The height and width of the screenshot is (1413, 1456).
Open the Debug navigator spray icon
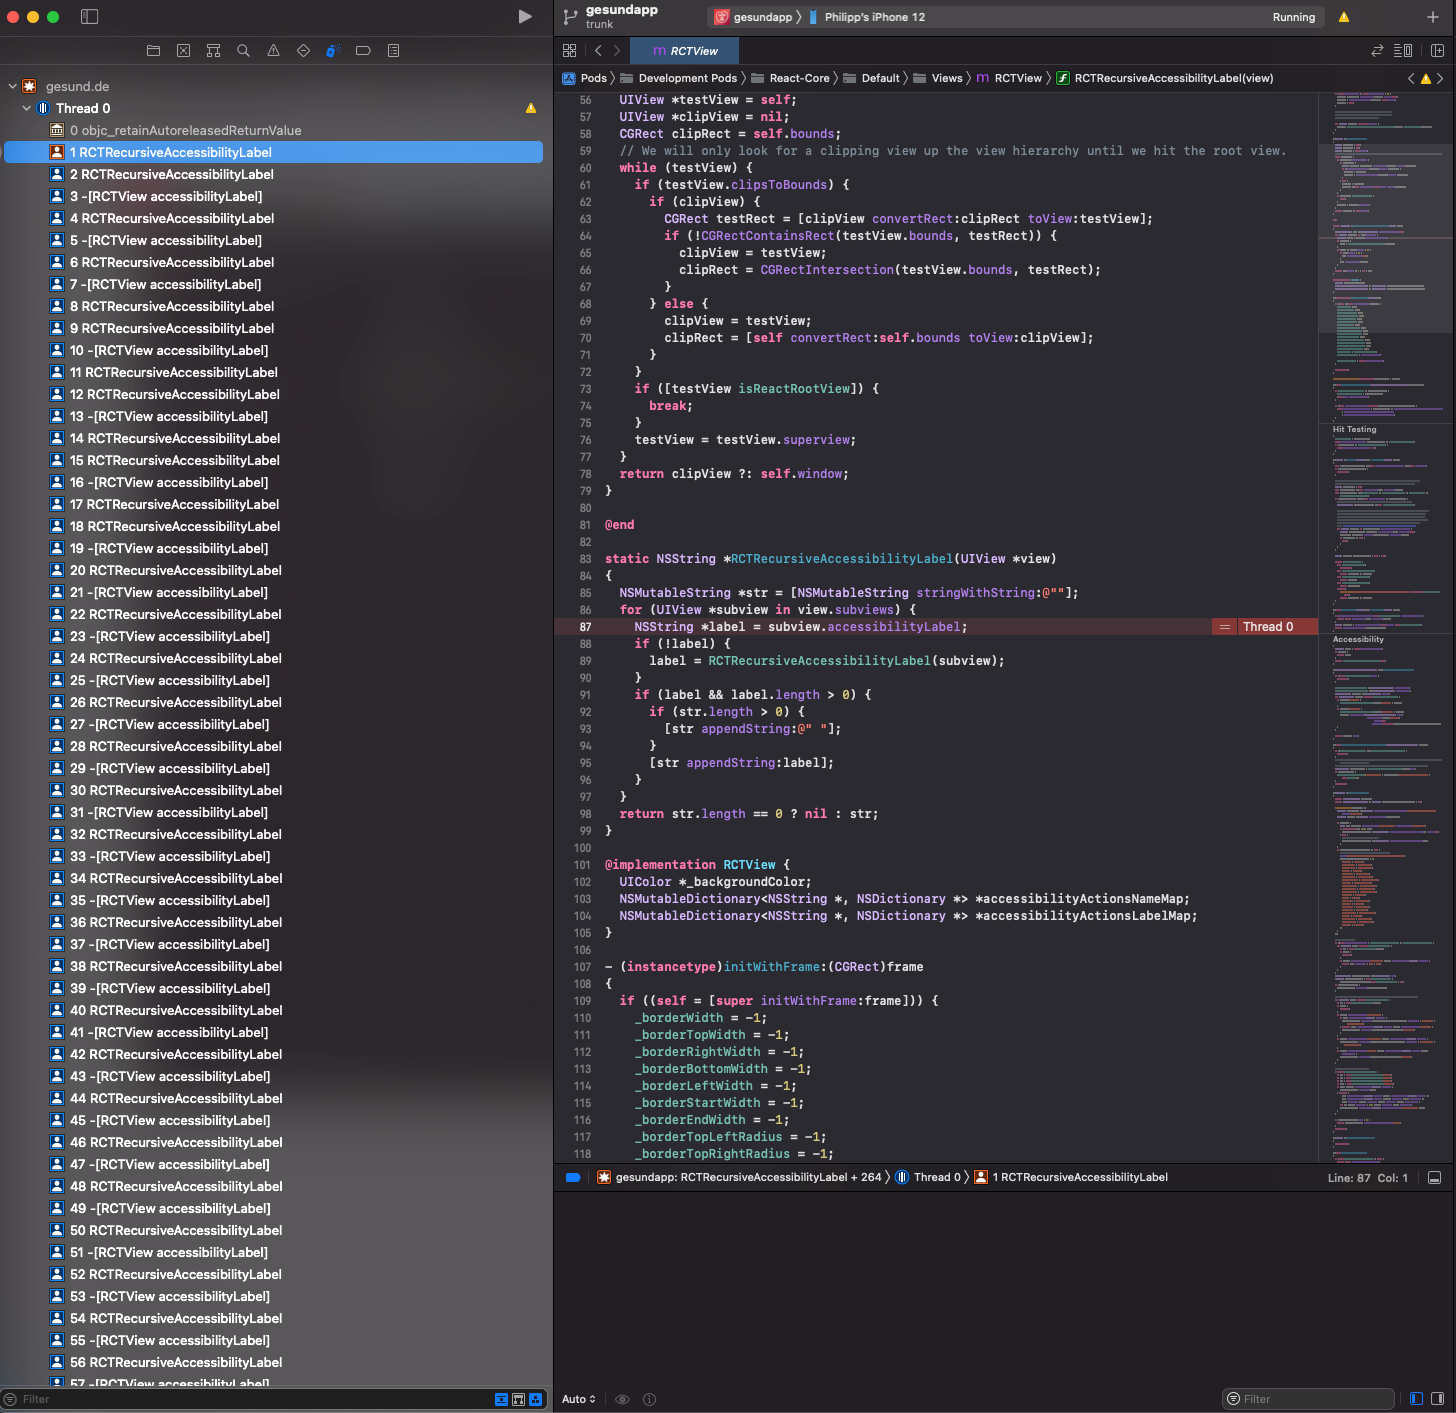coord(333,51)
